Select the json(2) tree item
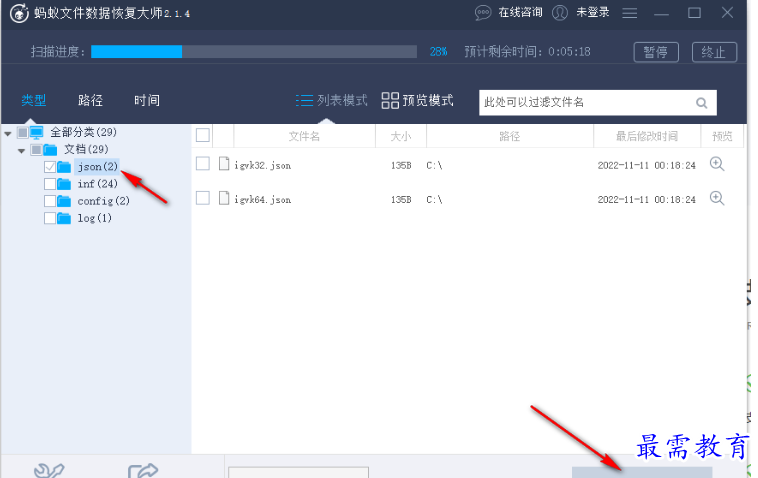 point(97,167)
